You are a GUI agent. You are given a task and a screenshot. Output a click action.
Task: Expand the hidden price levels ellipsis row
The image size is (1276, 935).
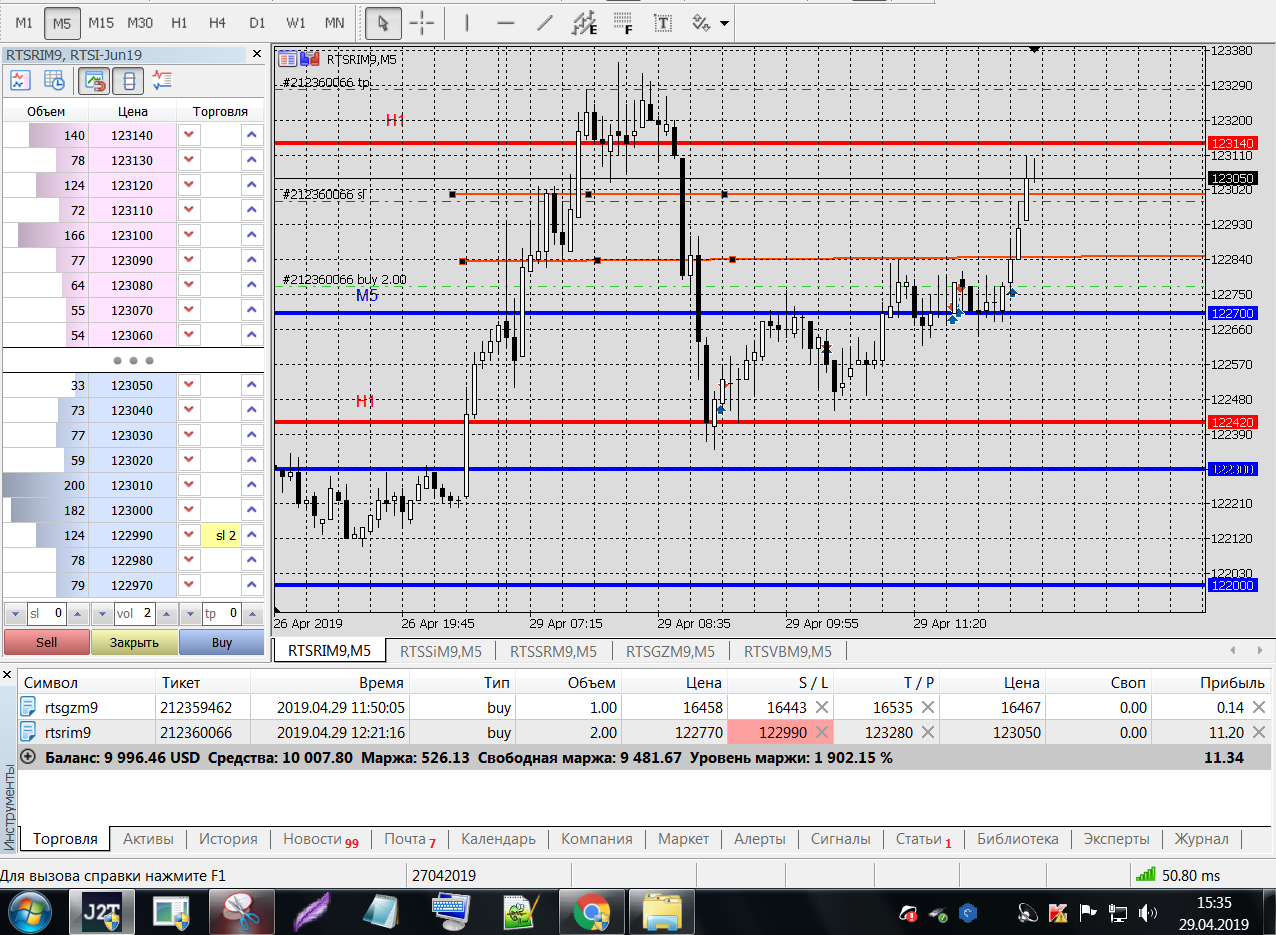point(132,360)
